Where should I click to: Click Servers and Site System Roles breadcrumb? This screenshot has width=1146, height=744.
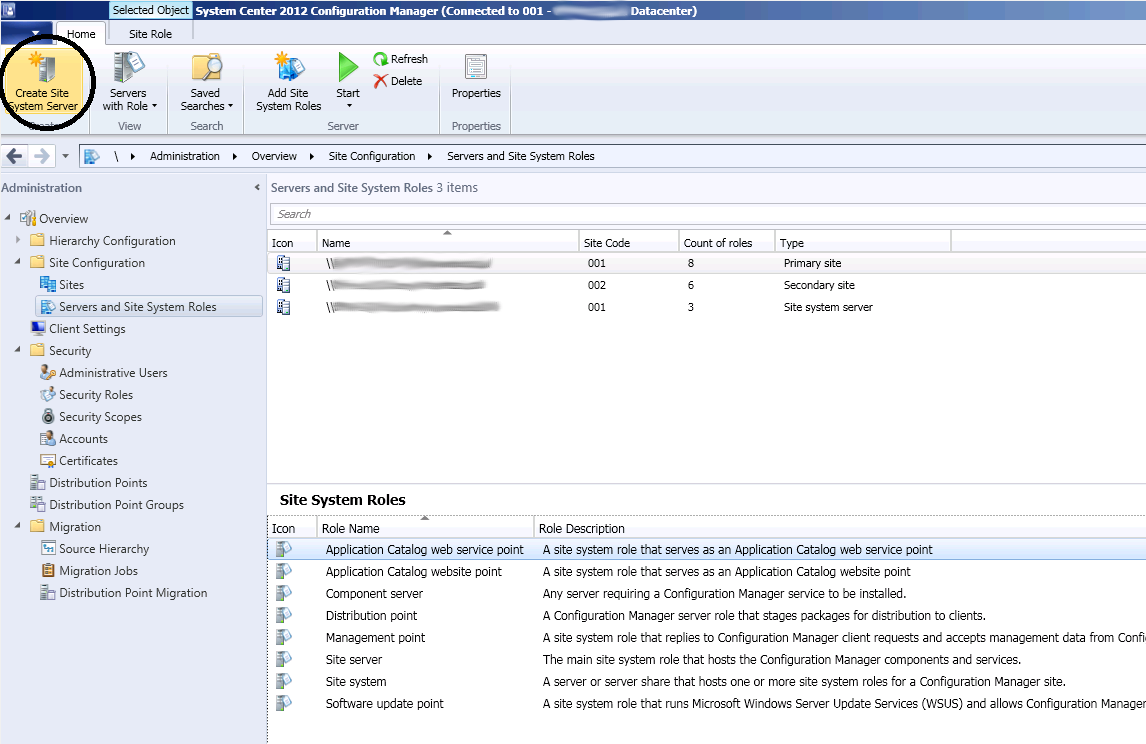[x=521, y=156]
